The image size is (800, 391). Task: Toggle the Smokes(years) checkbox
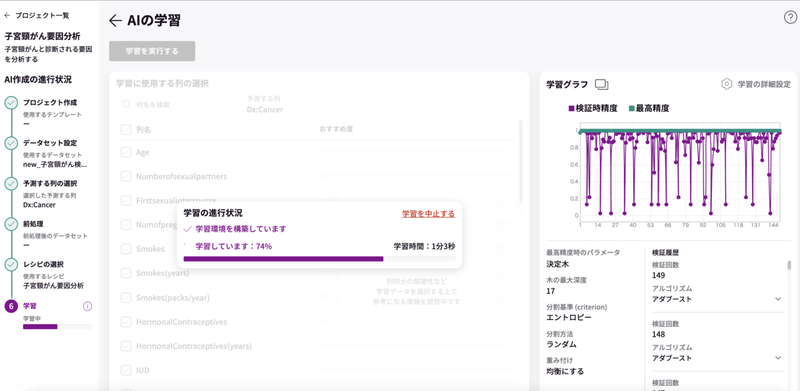pyautogui.click(x=126, y=273)
